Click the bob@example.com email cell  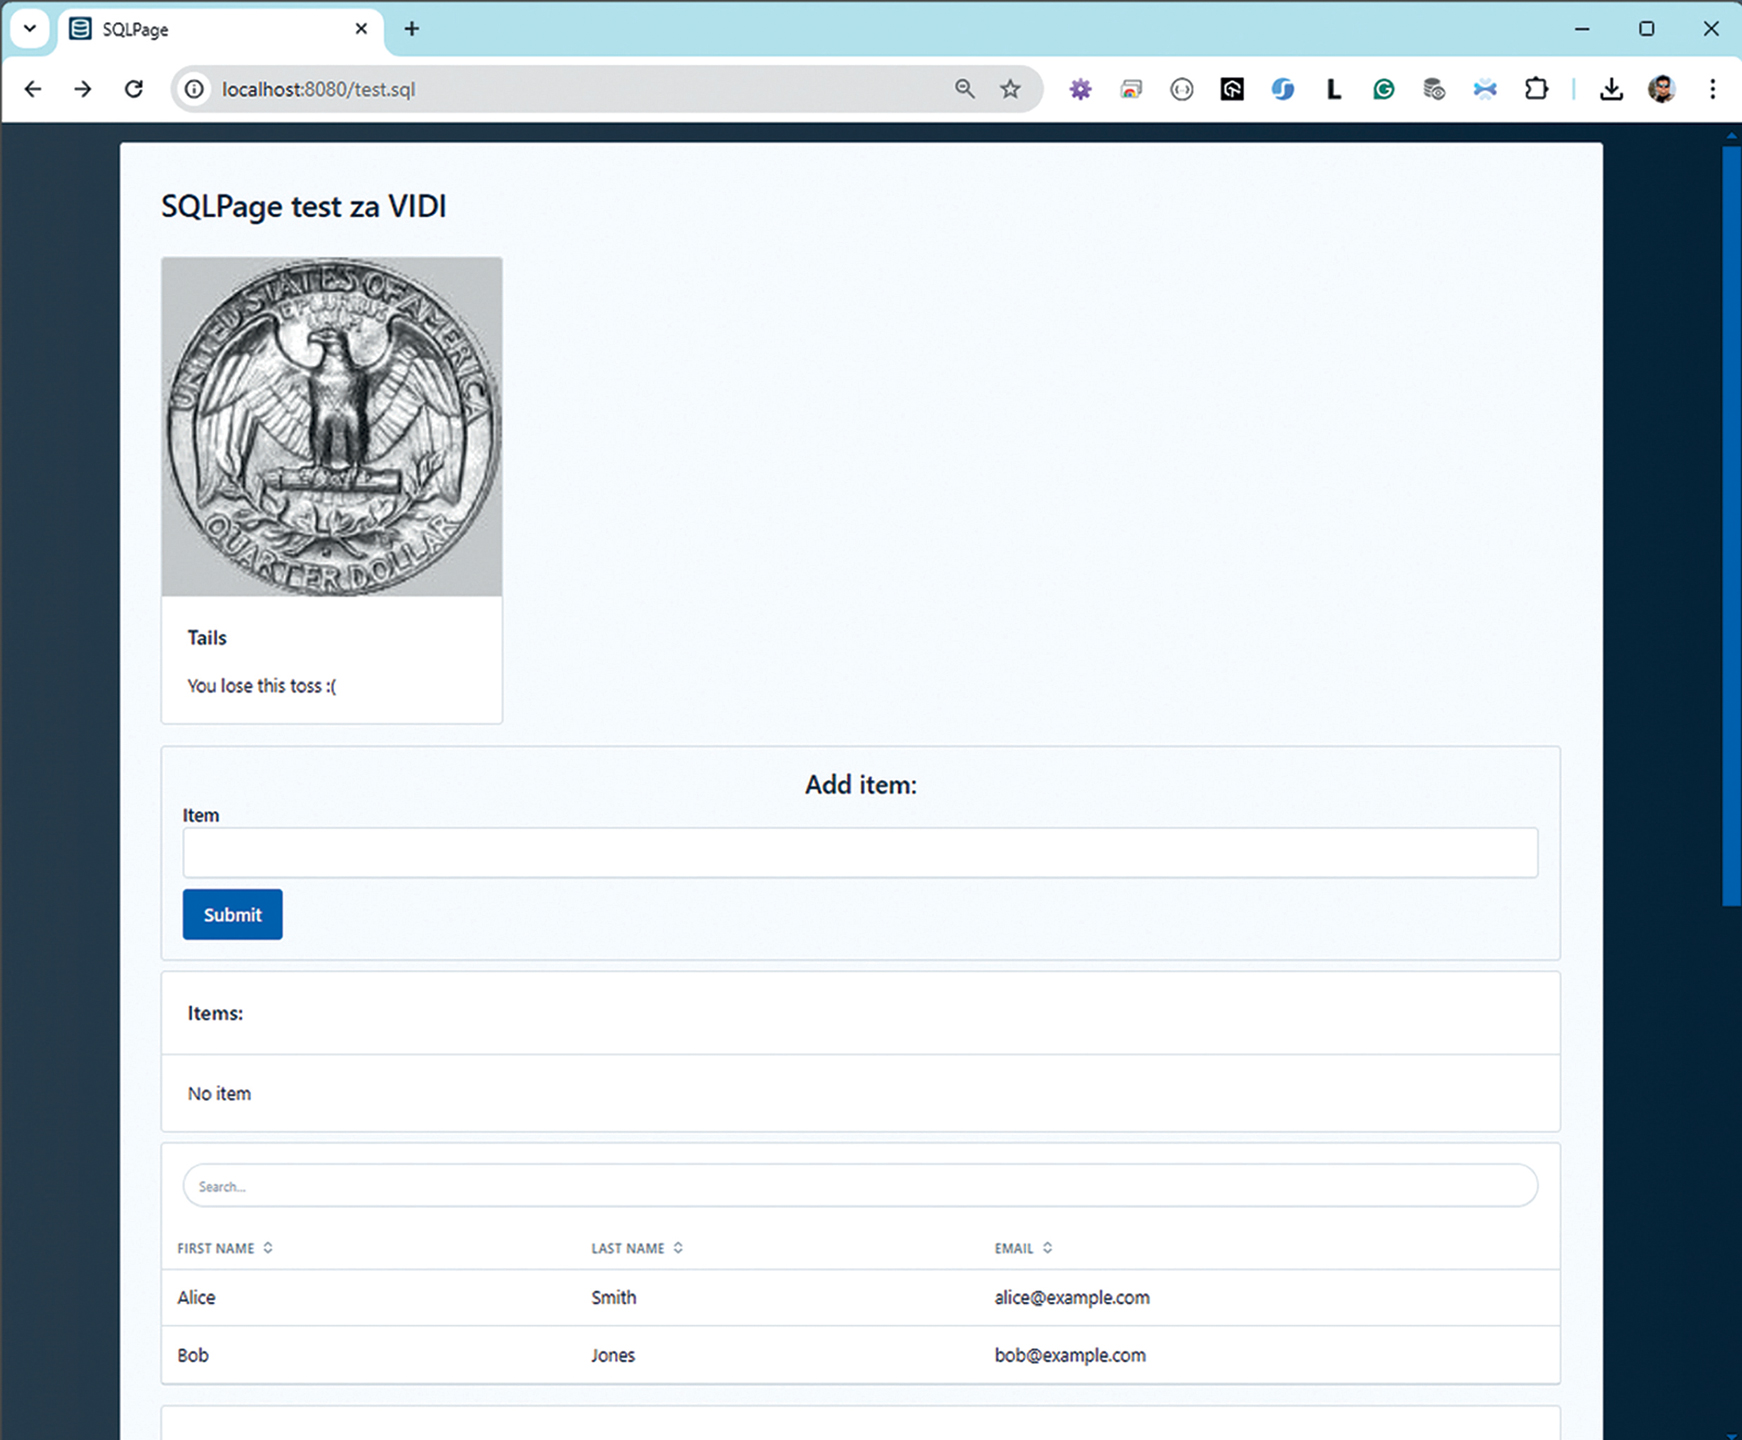pyautogui.click(x=1070, y=1355)
